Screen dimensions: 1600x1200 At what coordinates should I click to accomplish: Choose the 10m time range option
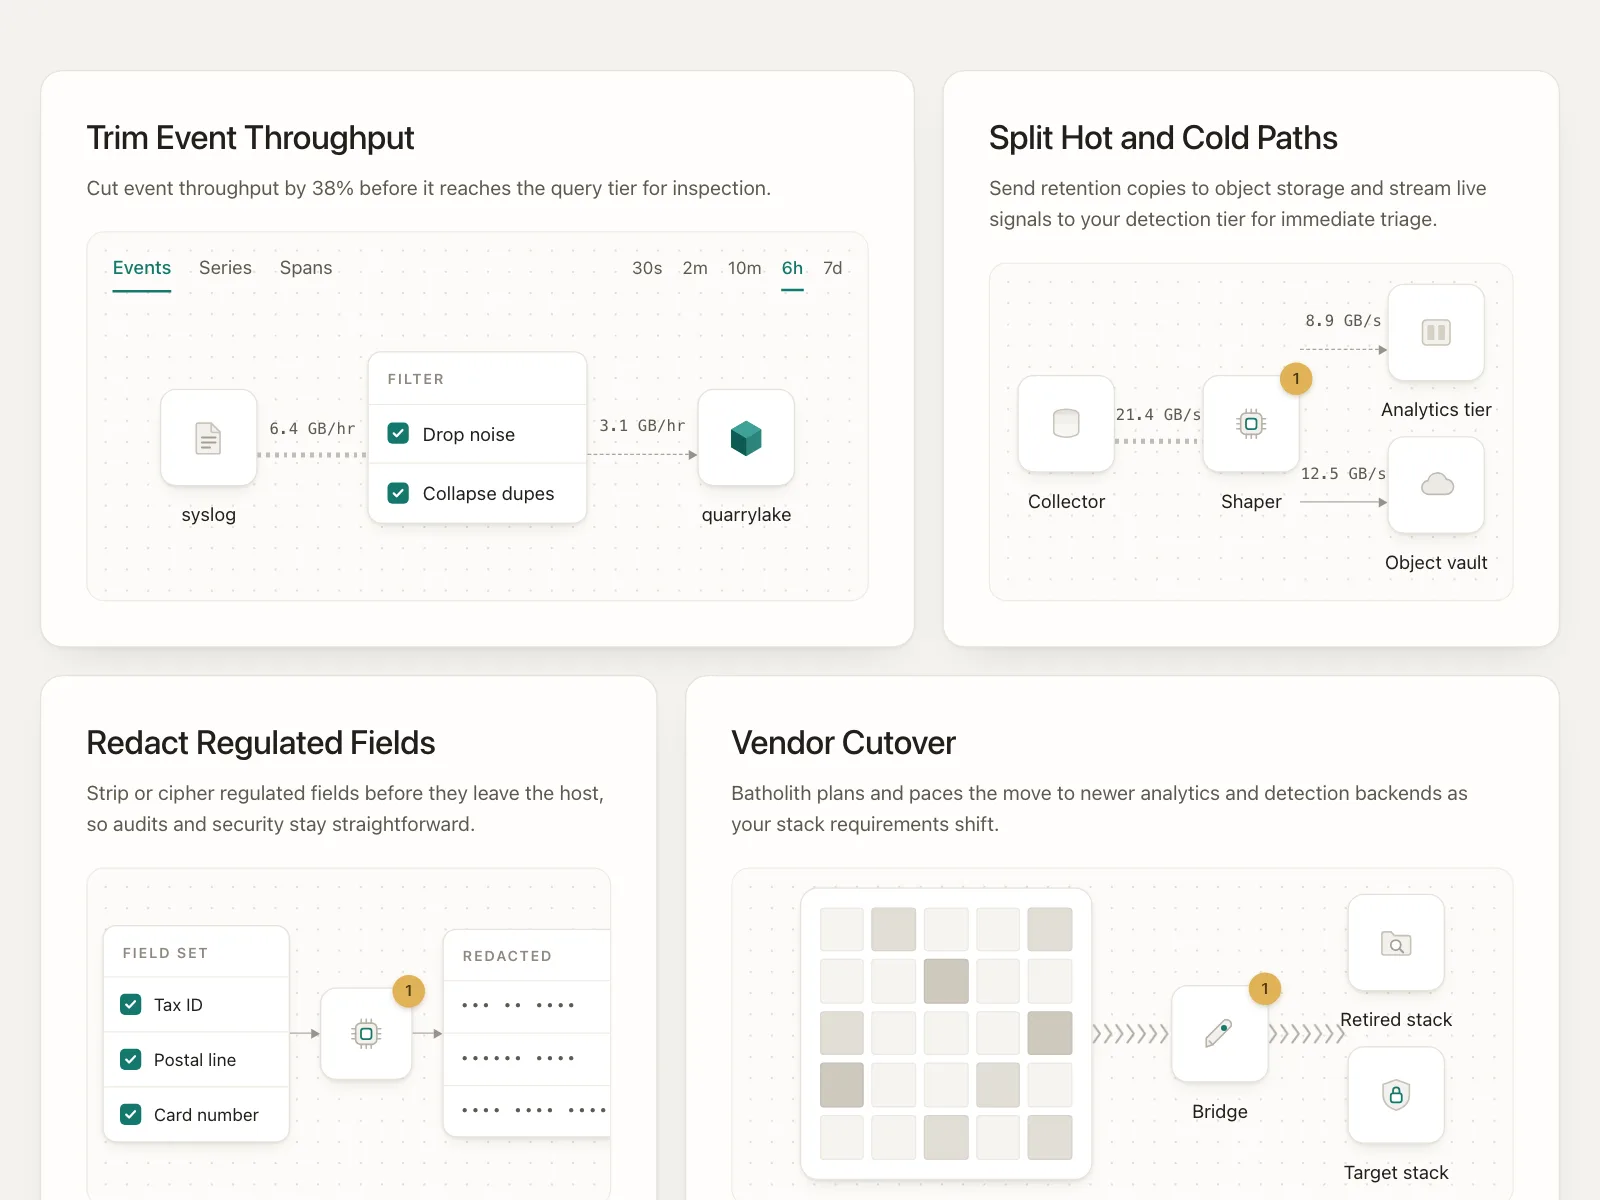(745, 268)
